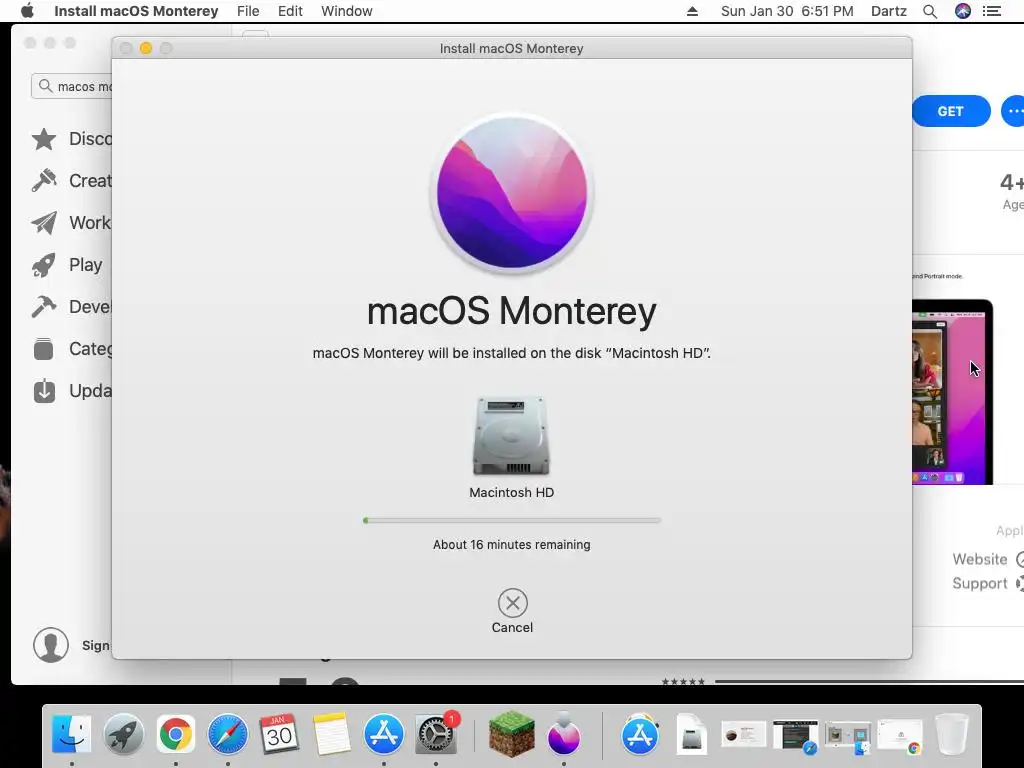Open the Trash in the Dock
1024x768 pixels.
(952, 734)
